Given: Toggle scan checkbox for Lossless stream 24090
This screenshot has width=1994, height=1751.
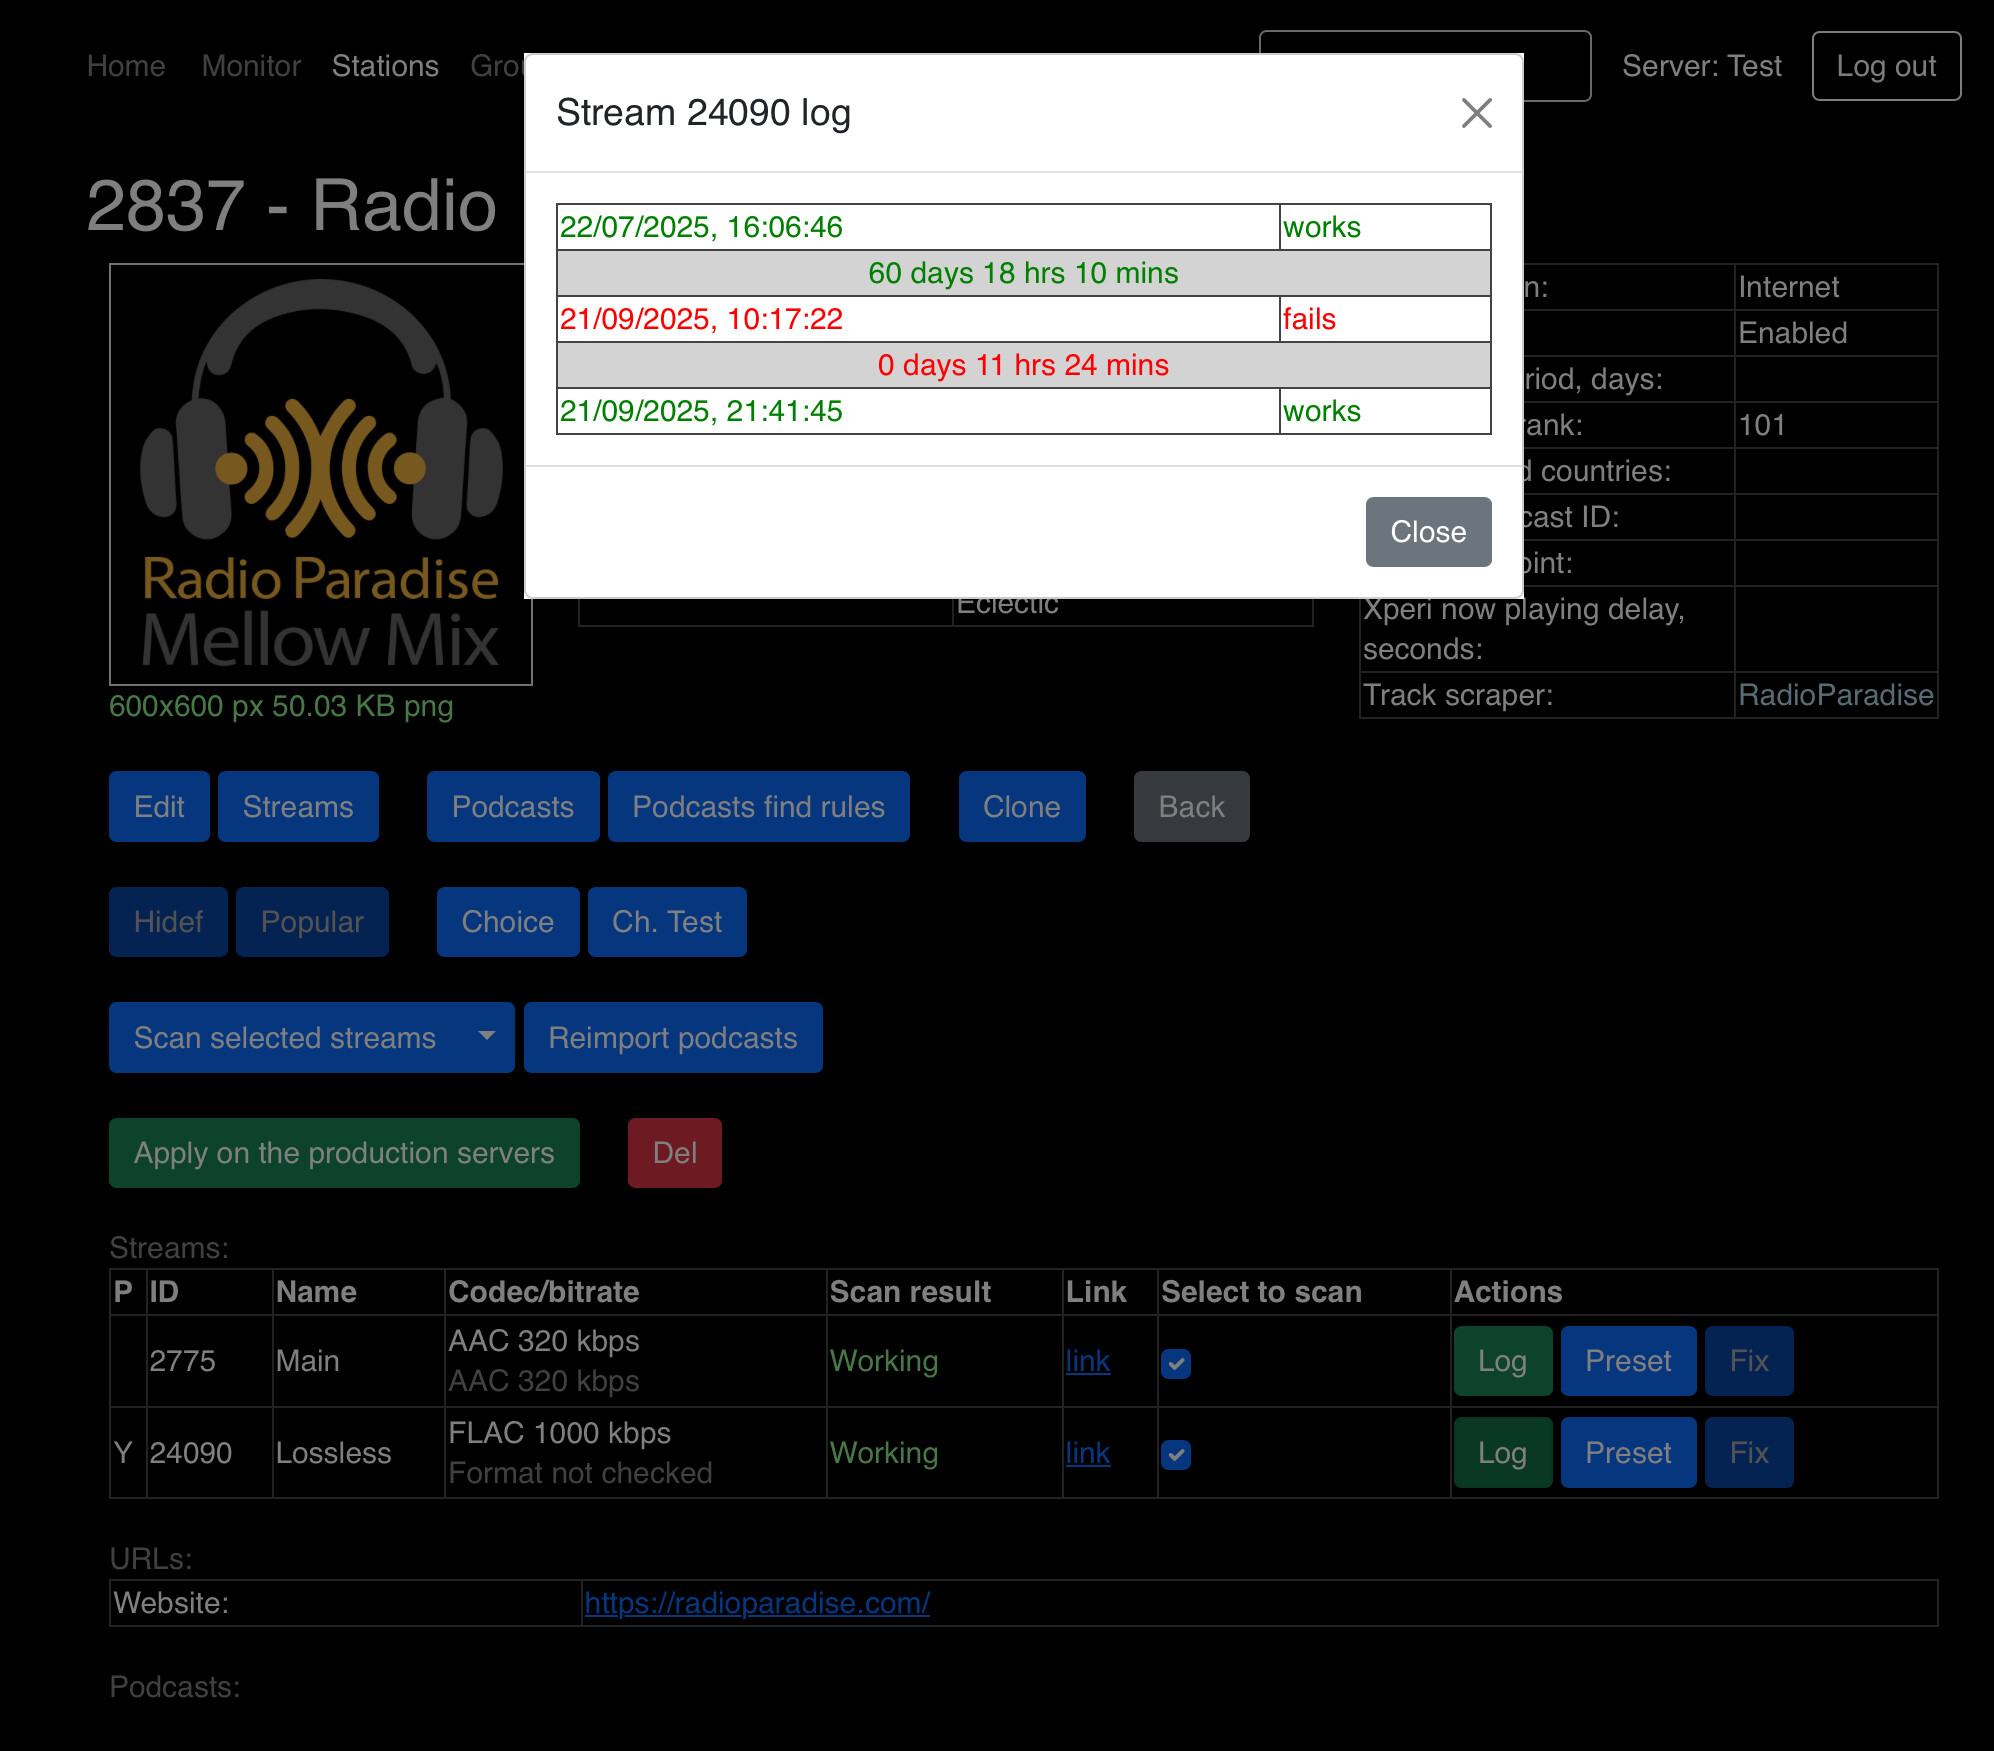Looking at the screenshot, I should (1176, 1454).
